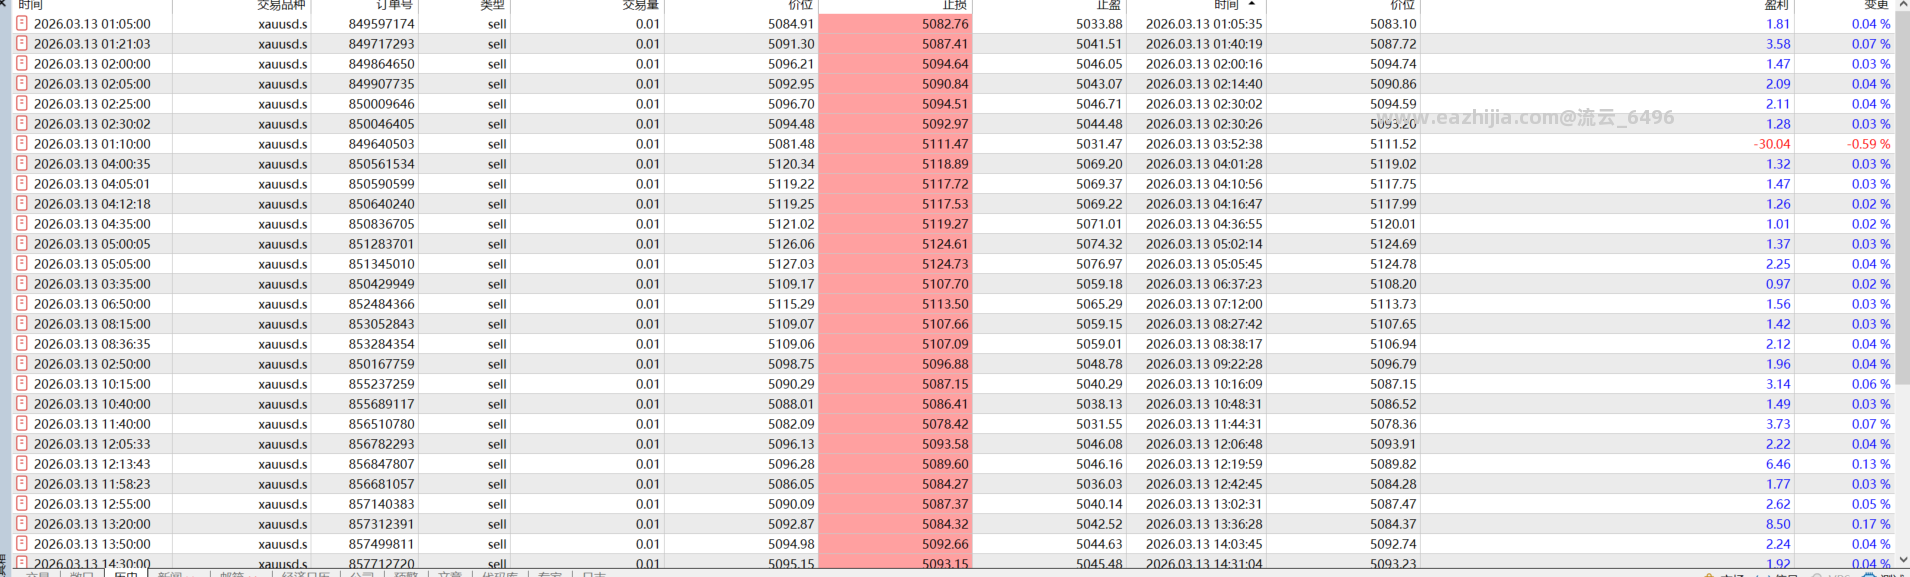Click order icon for 2026.03.13 13:20:00 row

point(22,523)
